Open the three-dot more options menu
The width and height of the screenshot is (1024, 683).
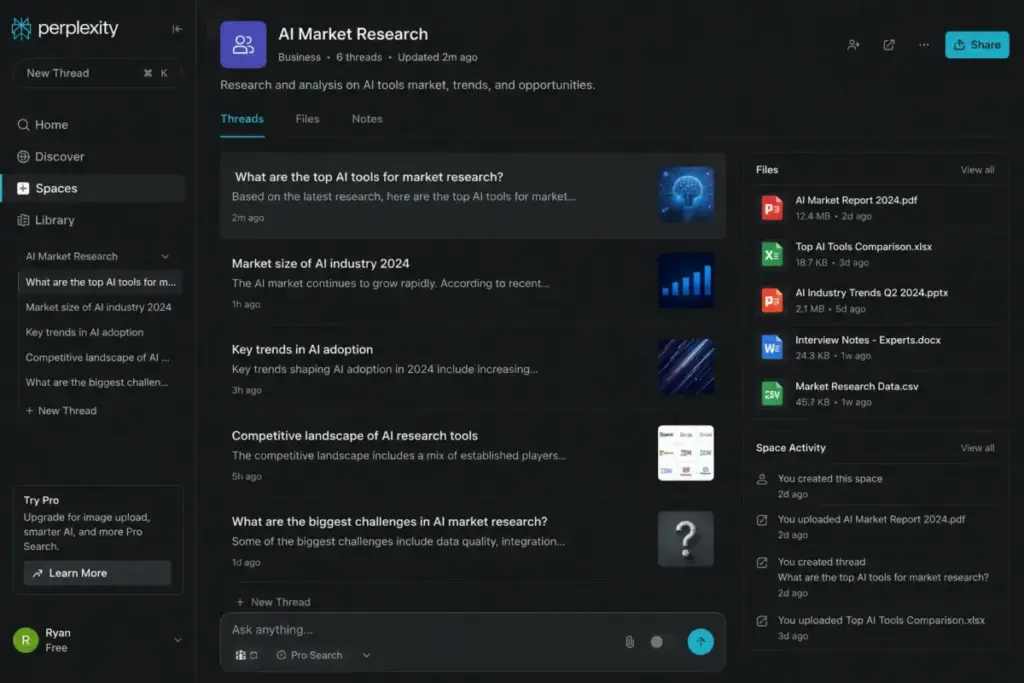point(923,45)
